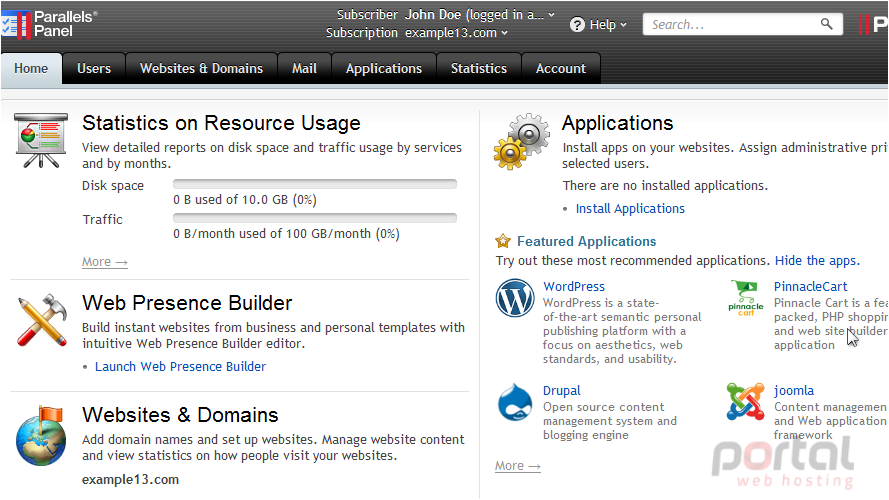
Task: Click Hide the apps link
Action: [x=817, y=261]
